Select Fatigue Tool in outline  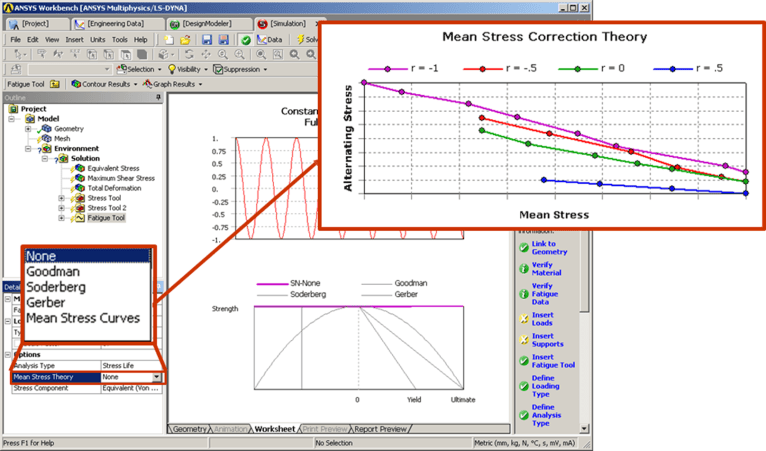click(x=106, y=218)
